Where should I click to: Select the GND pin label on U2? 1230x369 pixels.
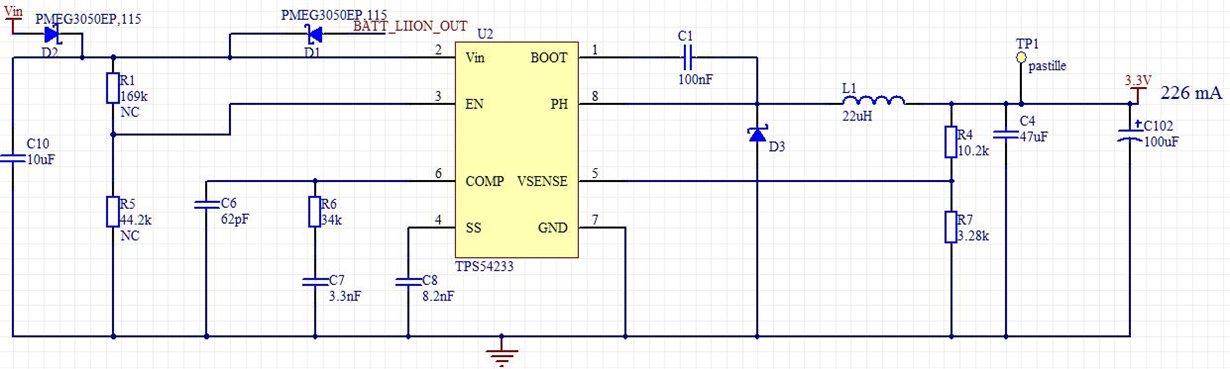tap(553, 228)
